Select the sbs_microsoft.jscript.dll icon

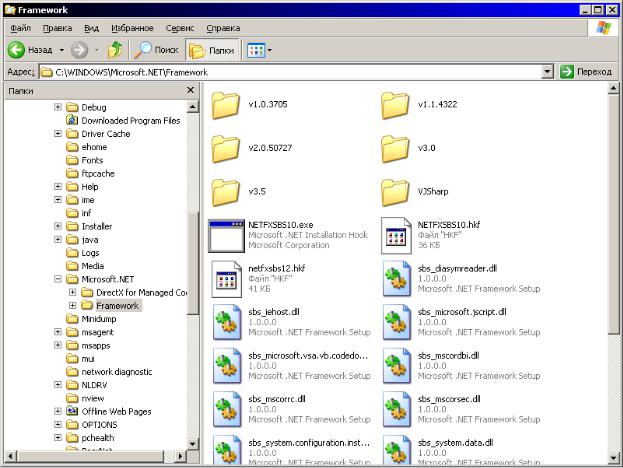396,323
